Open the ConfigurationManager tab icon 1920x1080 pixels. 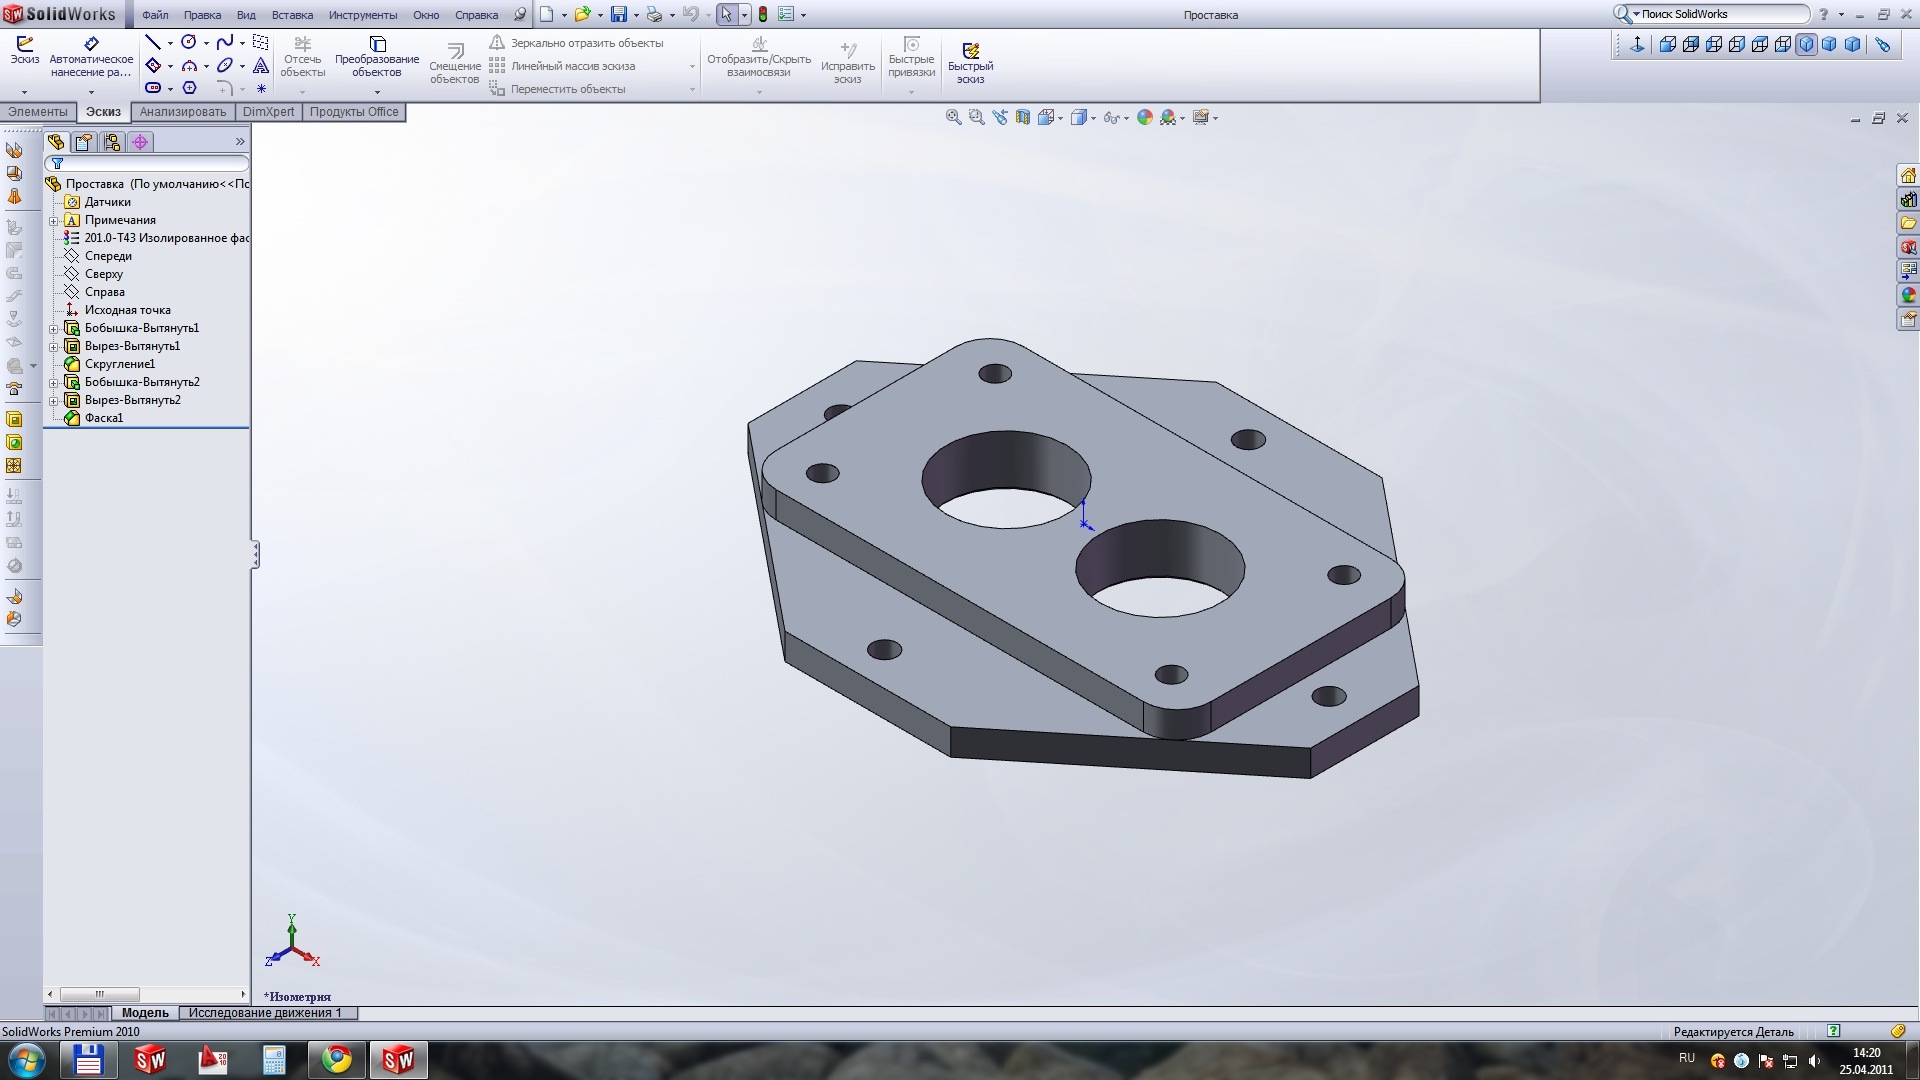click(112, 142)
